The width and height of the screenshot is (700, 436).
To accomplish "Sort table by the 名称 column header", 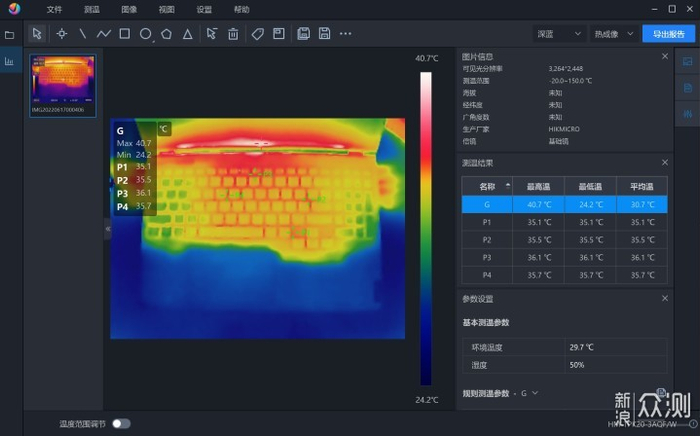I will click(487, 187).
